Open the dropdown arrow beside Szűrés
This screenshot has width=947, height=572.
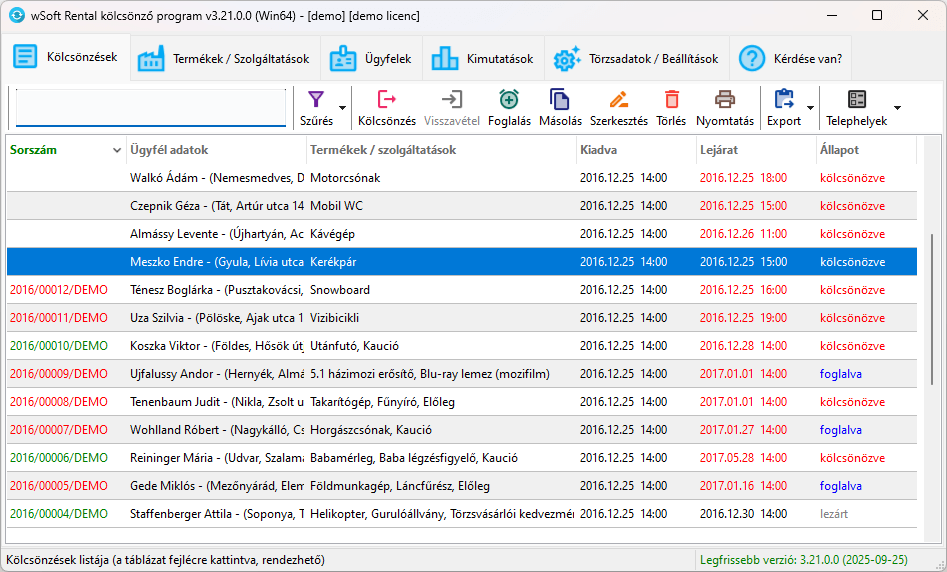[342, 108]
